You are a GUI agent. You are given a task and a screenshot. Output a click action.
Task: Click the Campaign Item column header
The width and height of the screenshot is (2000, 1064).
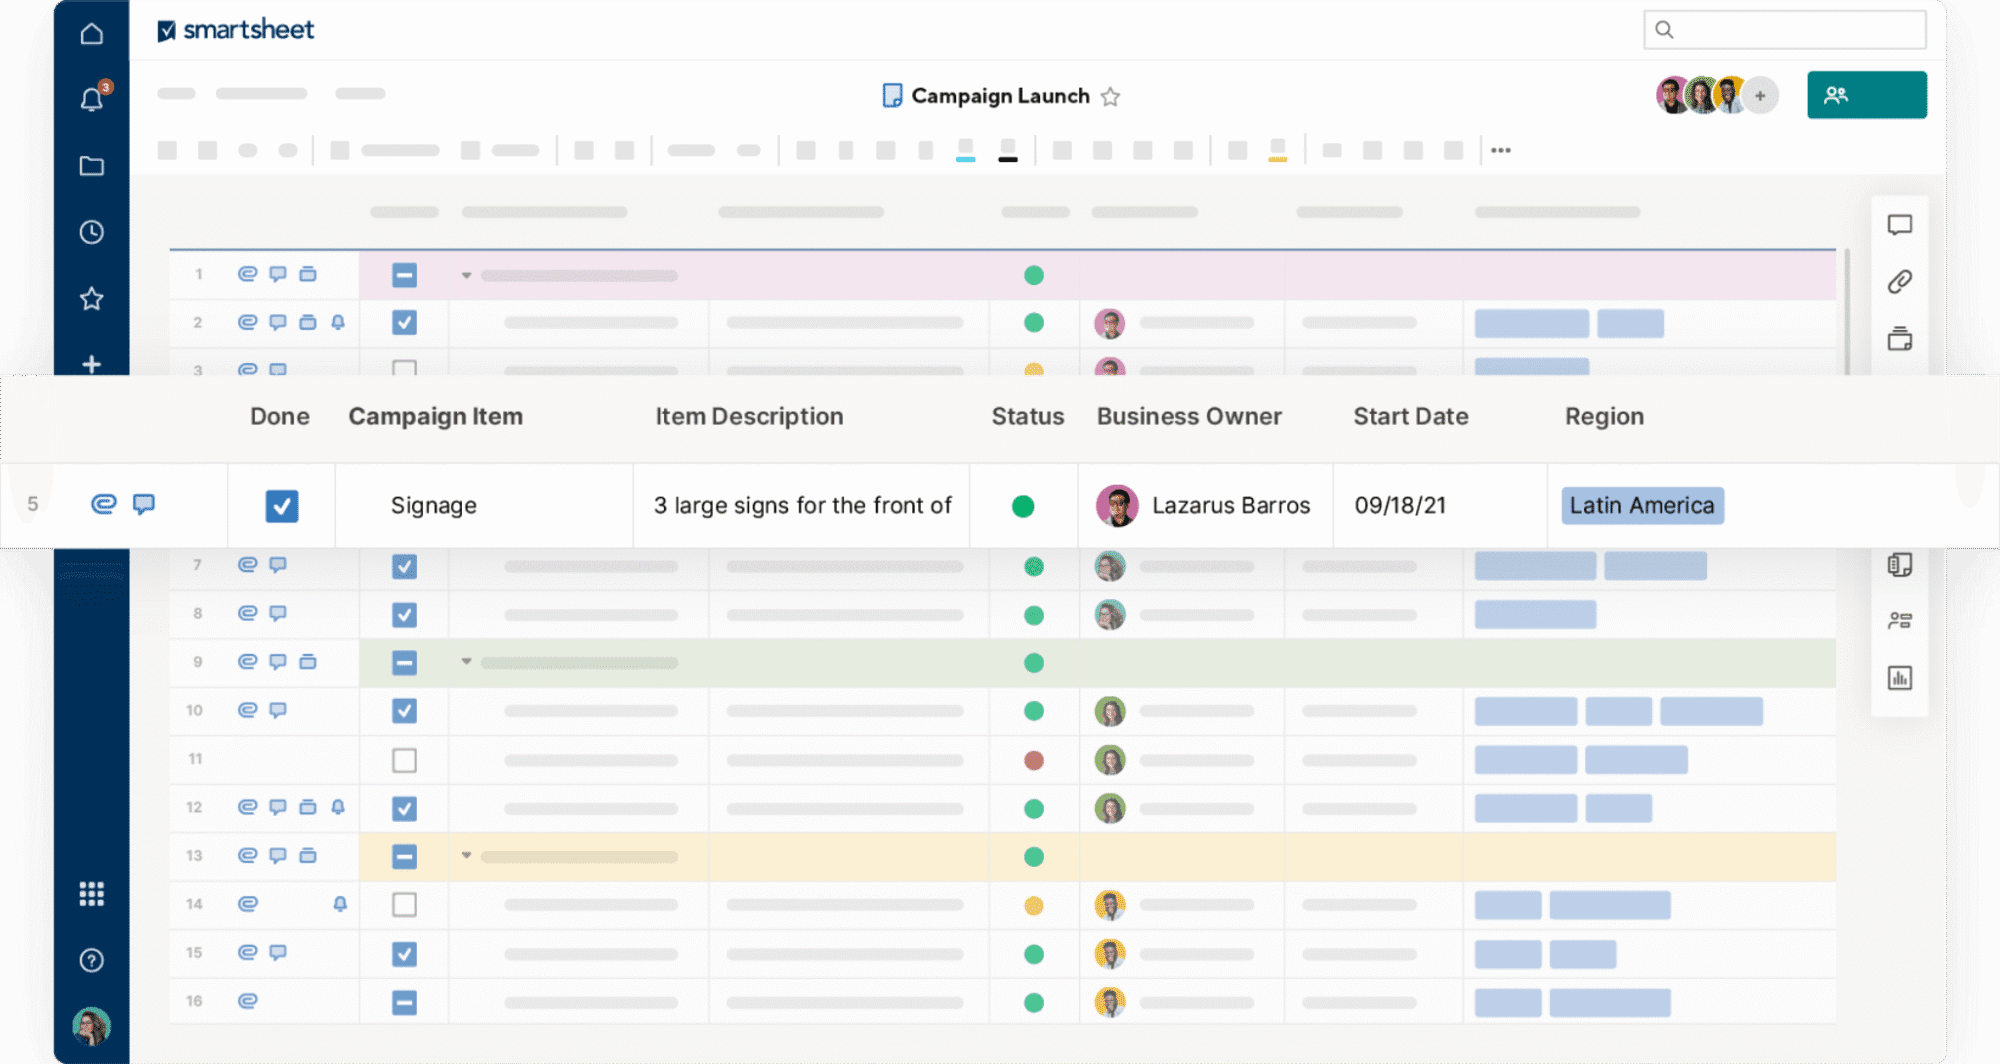435,417
